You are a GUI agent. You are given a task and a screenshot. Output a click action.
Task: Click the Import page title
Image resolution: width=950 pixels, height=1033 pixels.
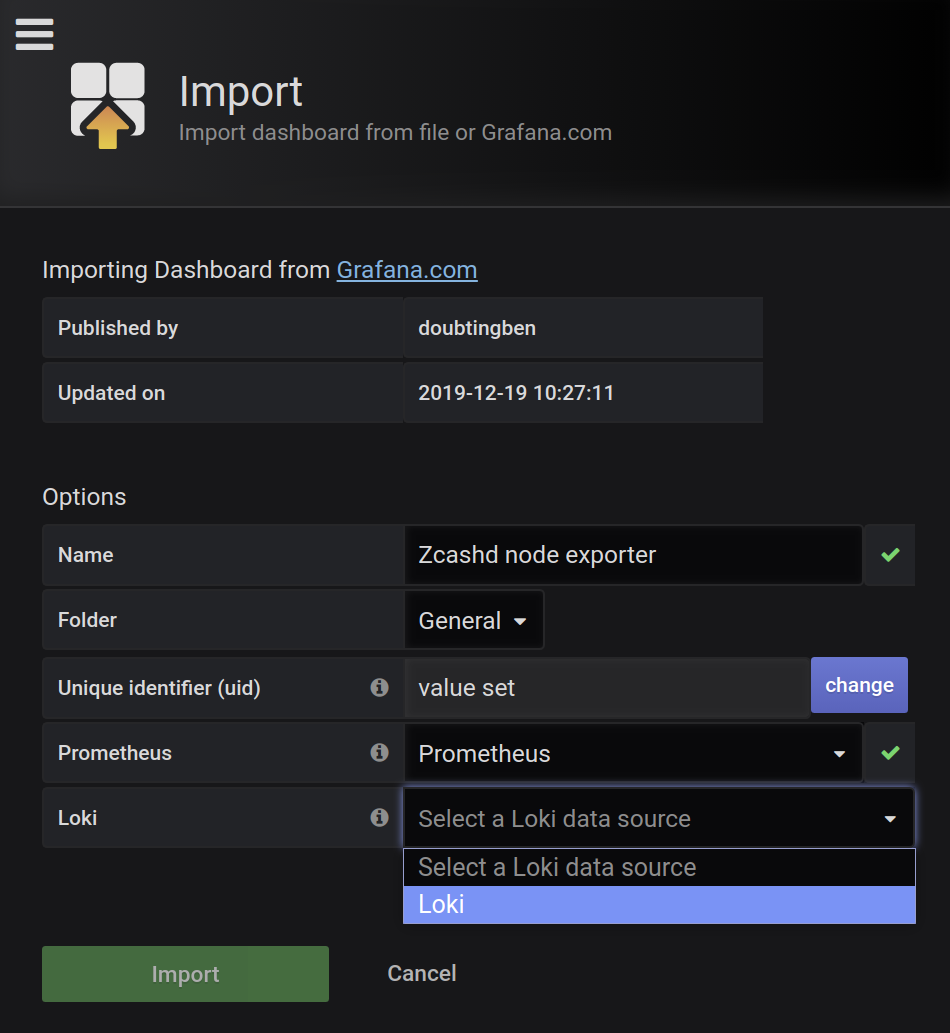[x=240, y=92]
